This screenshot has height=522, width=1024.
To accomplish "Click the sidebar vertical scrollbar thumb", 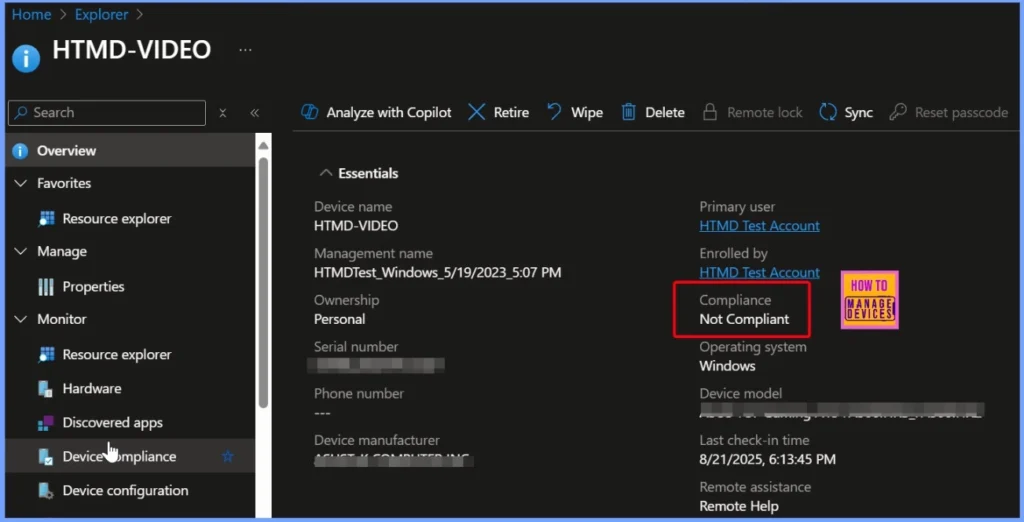I will pyautogui.click(x=263, y=282).
